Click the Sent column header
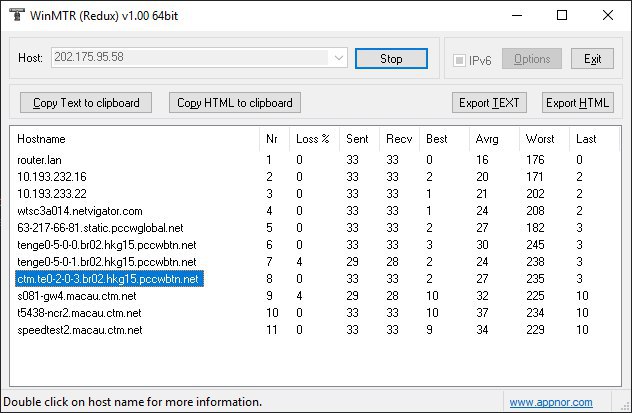Viewport: 632px width, 413px height. [x=359, y=139]
